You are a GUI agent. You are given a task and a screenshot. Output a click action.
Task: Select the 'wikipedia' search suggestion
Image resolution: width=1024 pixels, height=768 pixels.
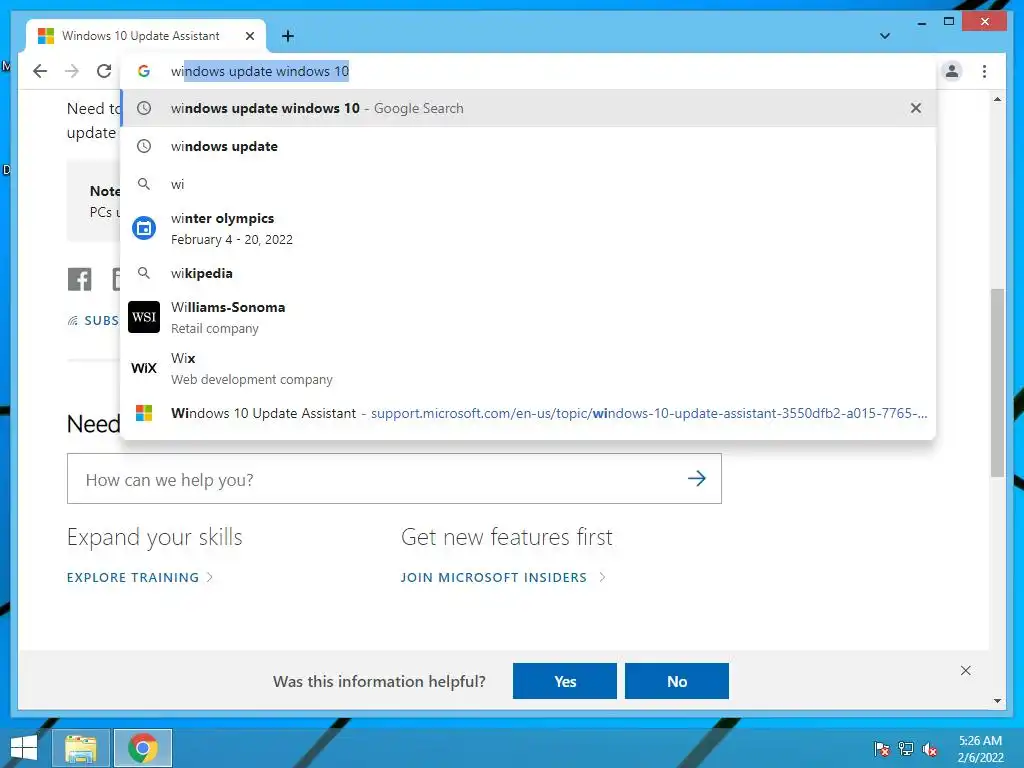528,273
